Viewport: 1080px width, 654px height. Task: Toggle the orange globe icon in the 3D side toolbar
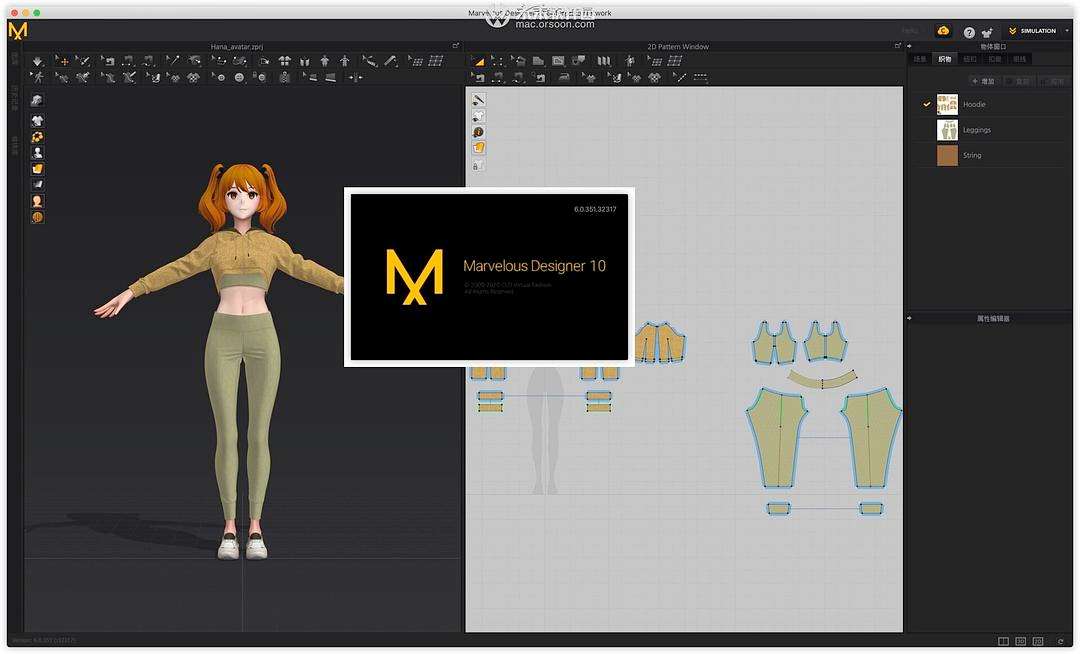tap(37, 218)
